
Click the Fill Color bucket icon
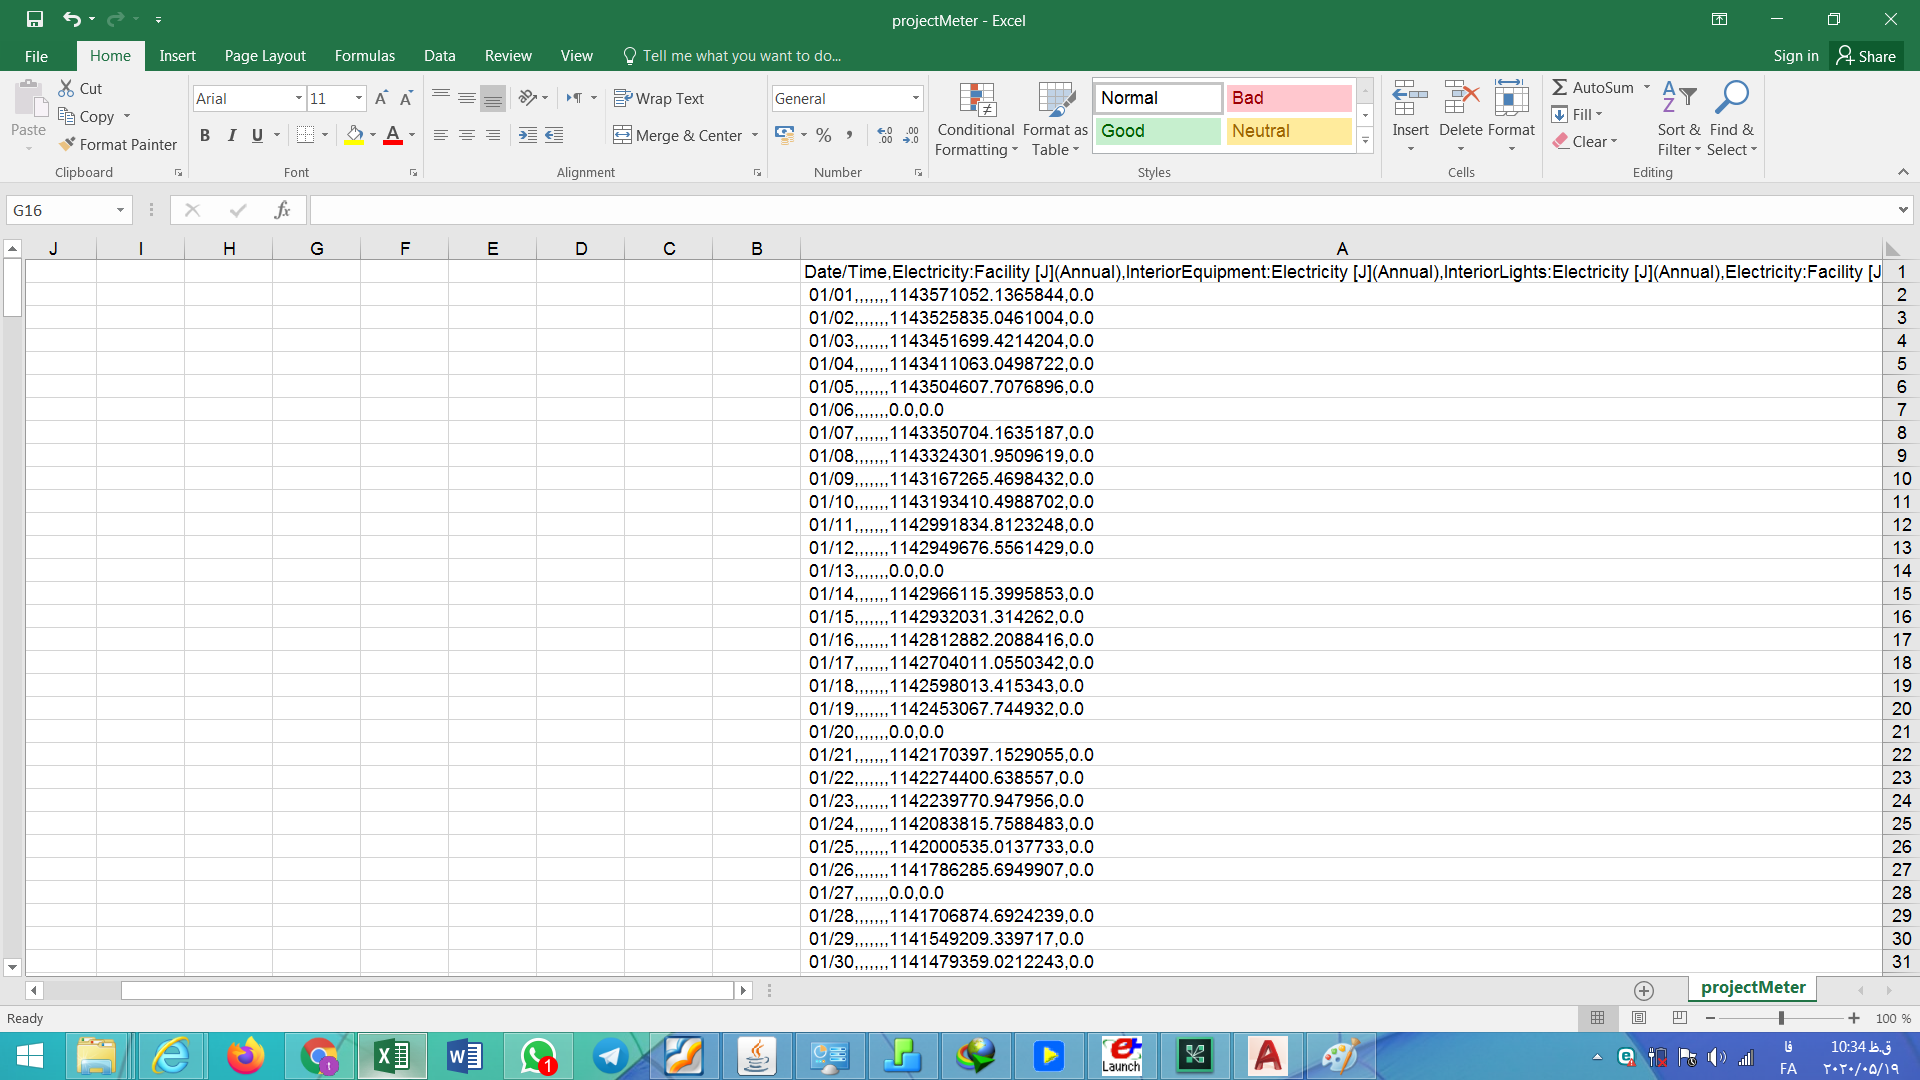point(354,135)
